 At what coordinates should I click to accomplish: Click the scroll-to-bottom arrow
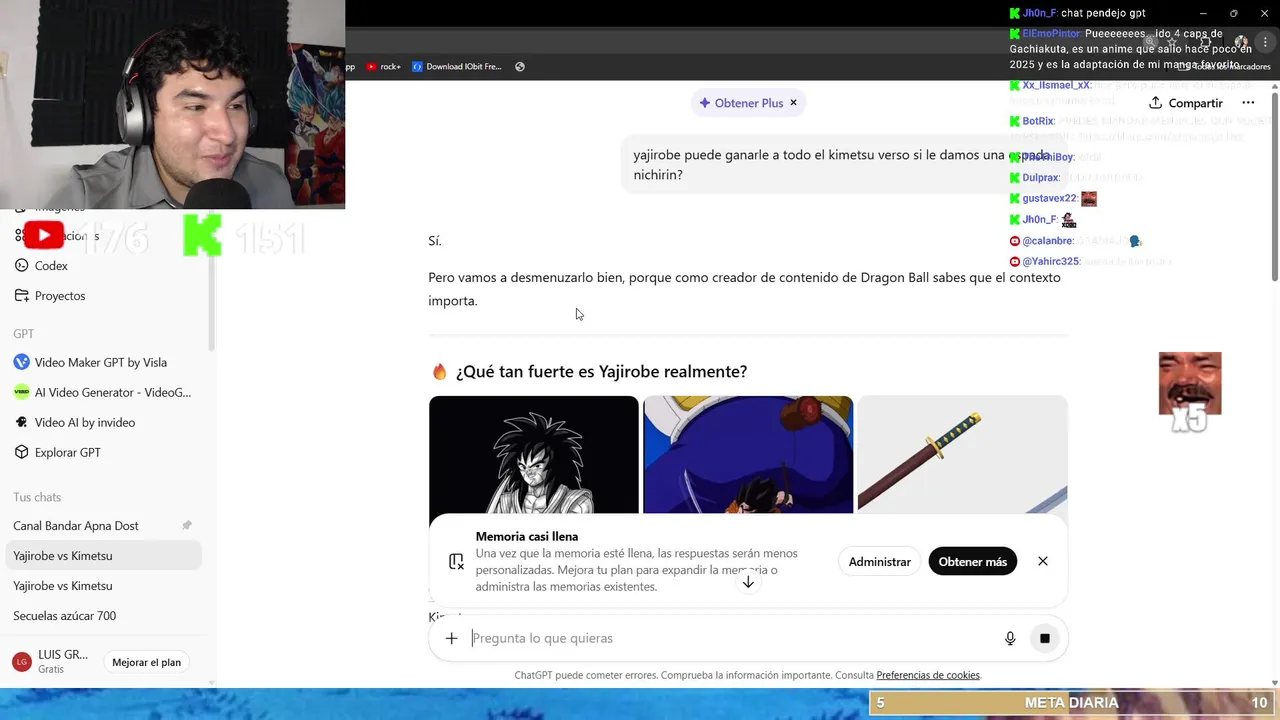point(748,582)
